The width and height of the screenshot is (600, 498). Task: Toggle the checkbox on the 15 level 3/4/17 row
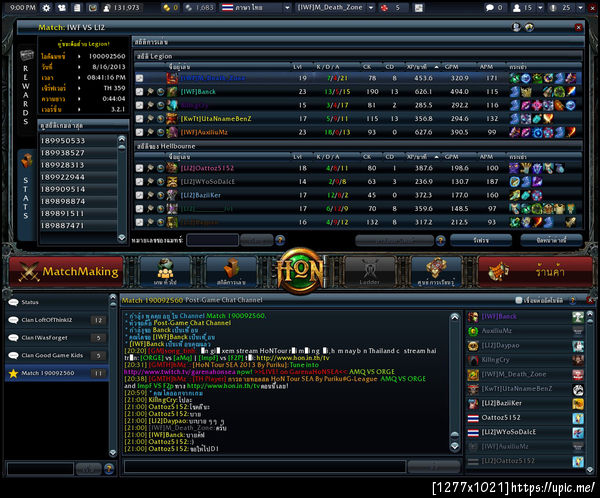pyautogui.click(x=140, y=105)
